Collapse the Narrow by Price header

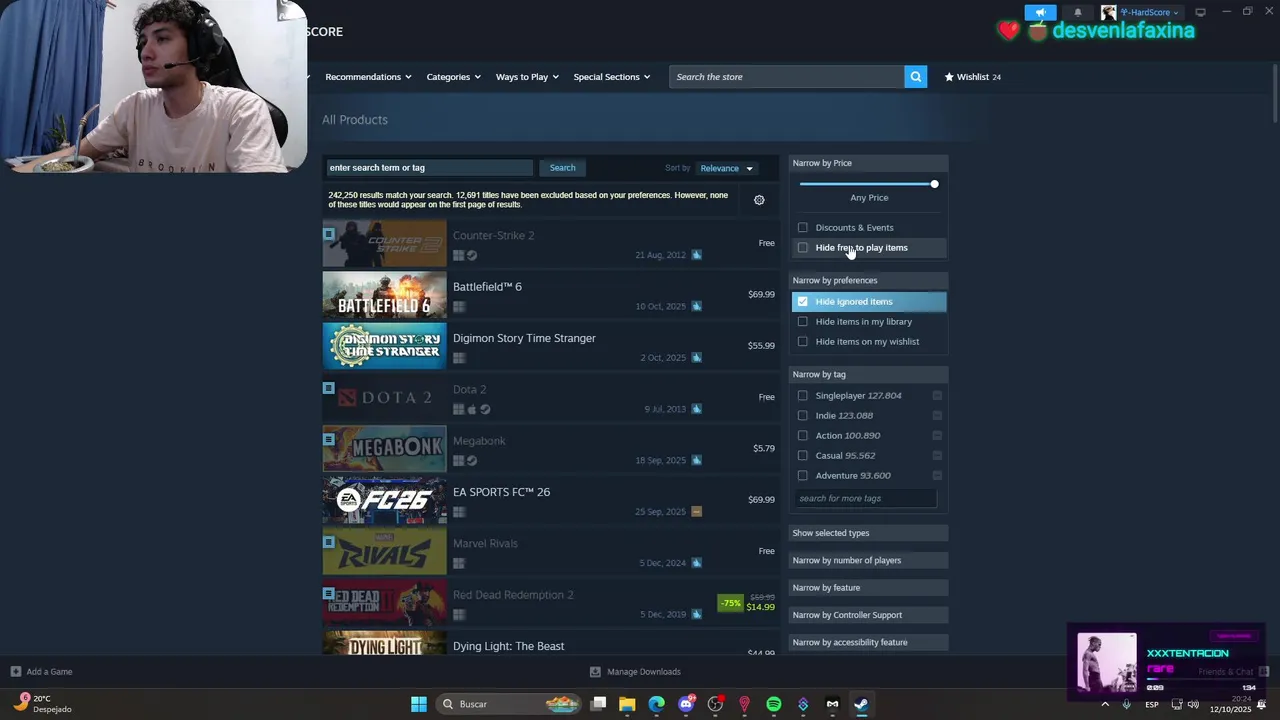coord(869,163)
